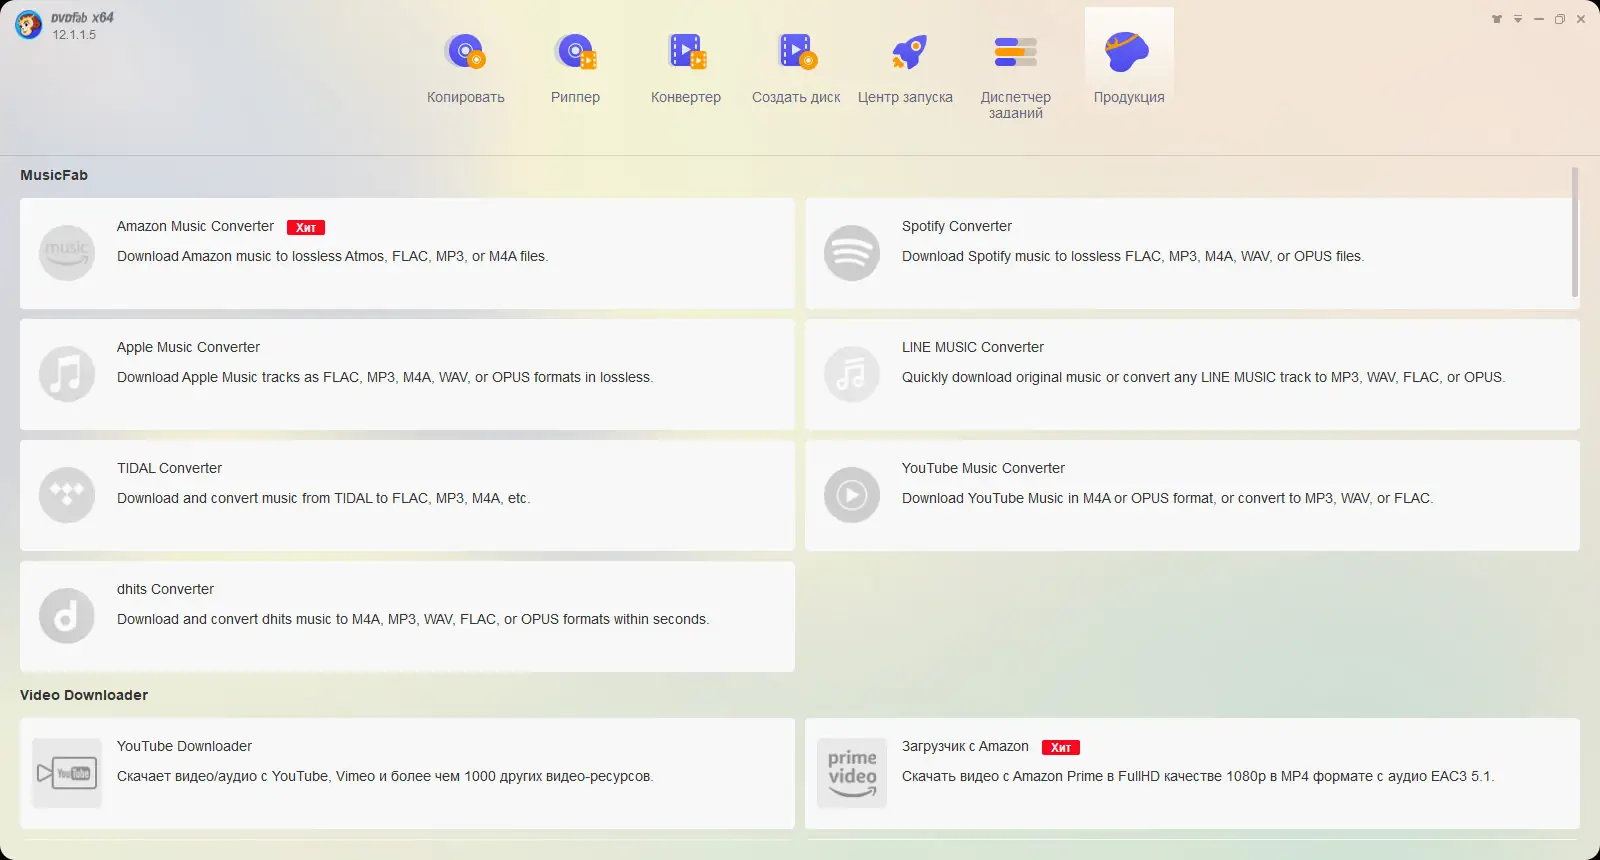Click description 'Download YouTube Music in M4A or OPUS'
This screenshot has width=1600, height=860.
click(1167, 498)
